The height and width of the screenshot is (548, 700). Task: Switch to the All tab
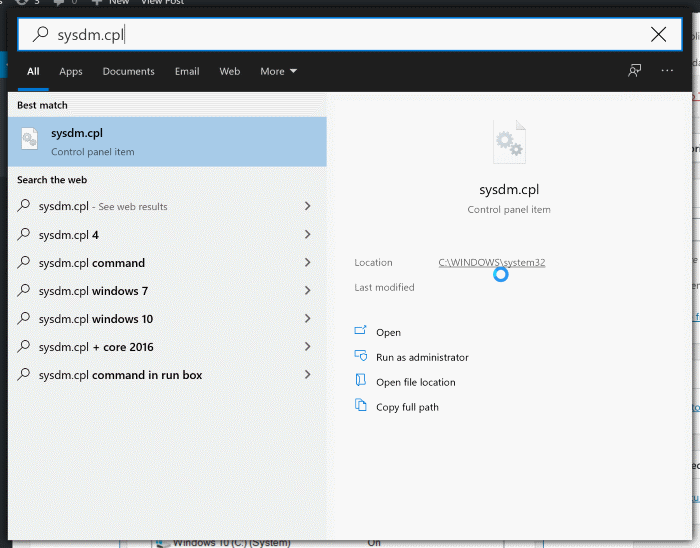coord(33,71)
